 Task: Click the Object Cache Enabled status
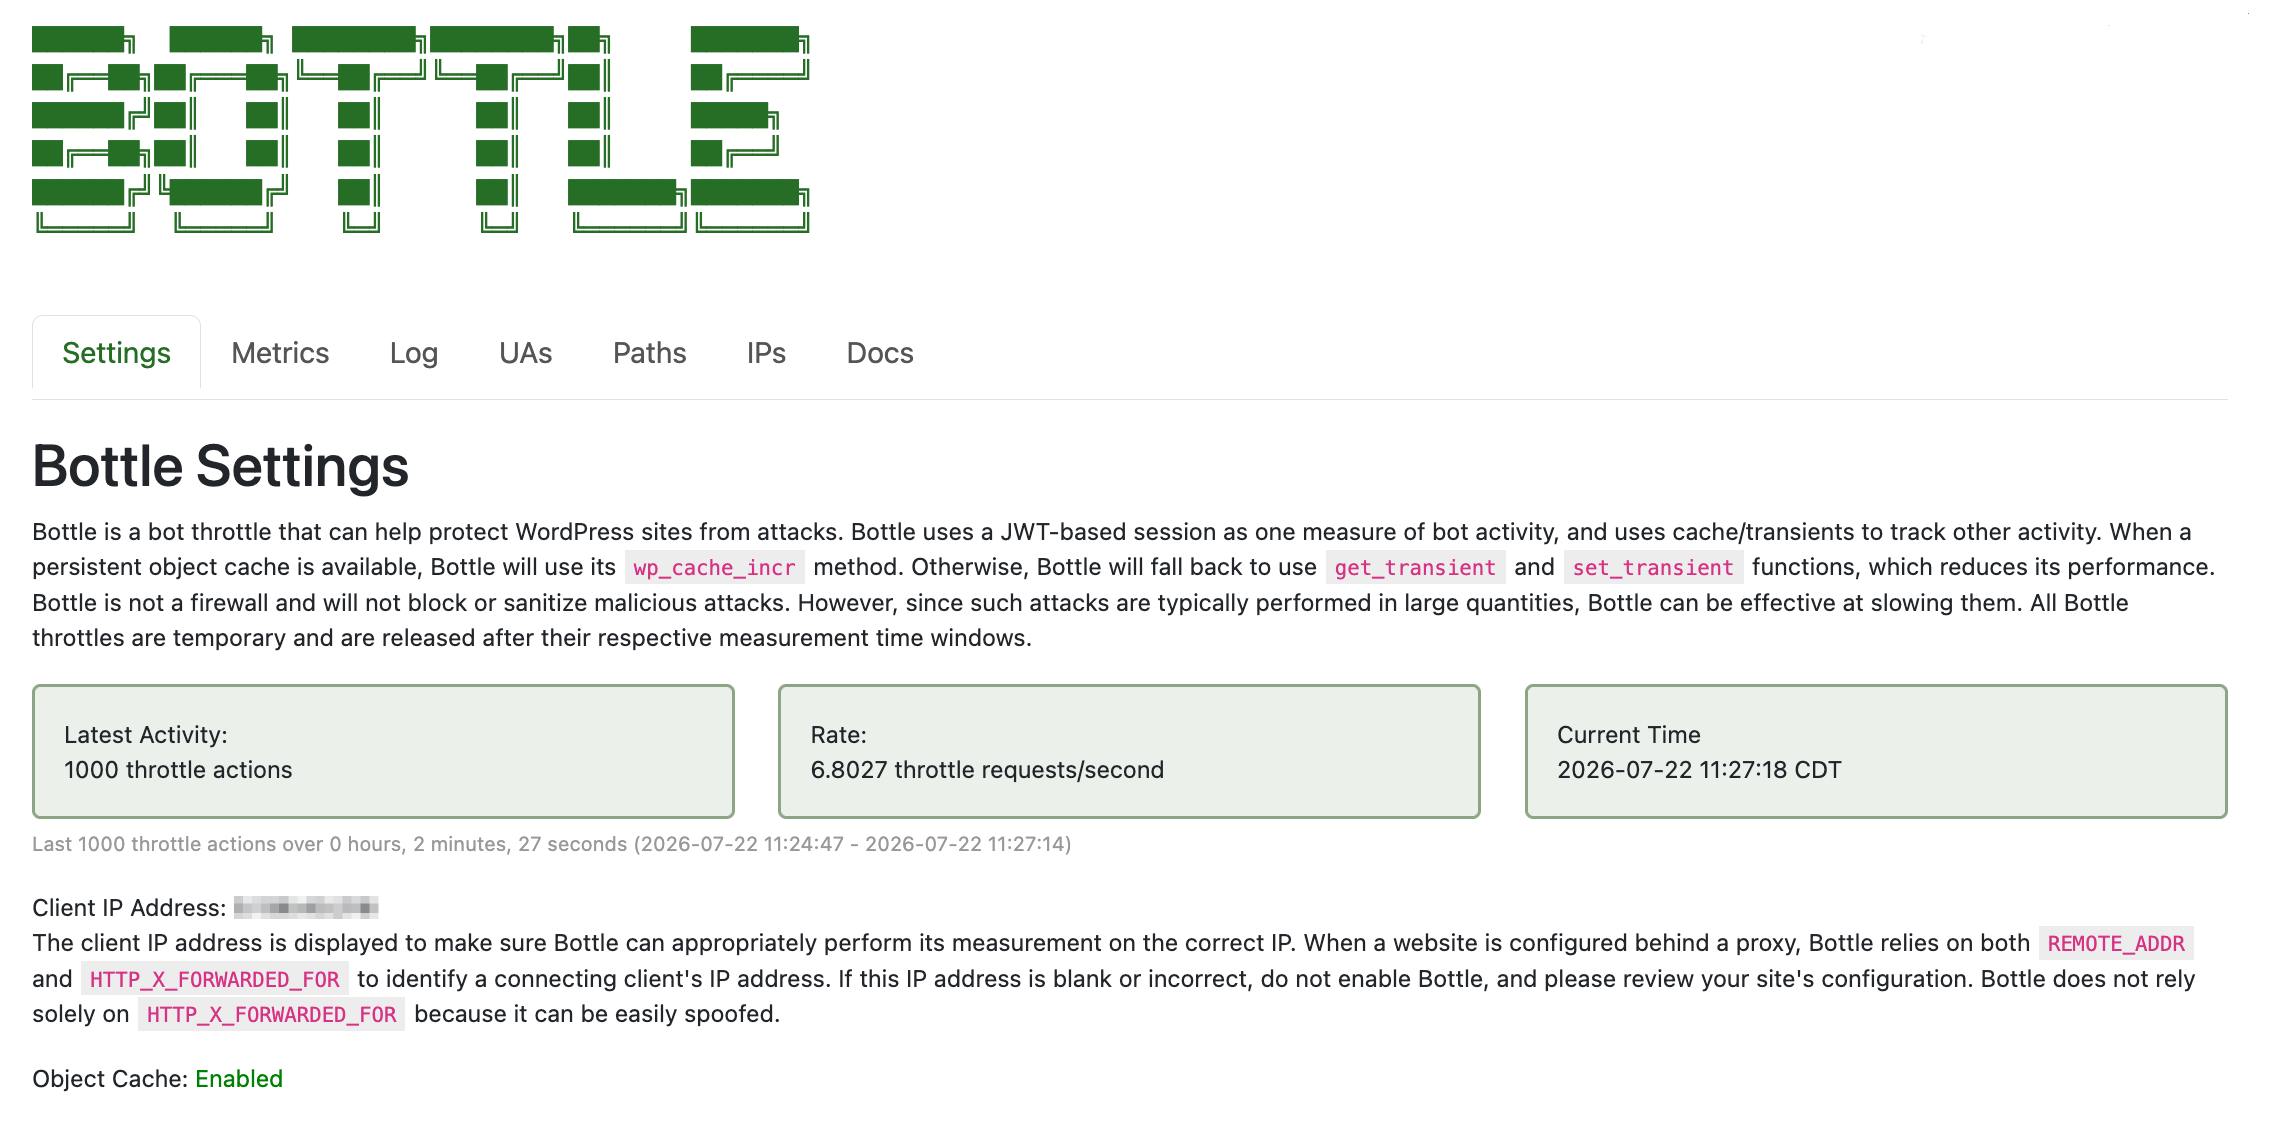(x=239, y=1079)
